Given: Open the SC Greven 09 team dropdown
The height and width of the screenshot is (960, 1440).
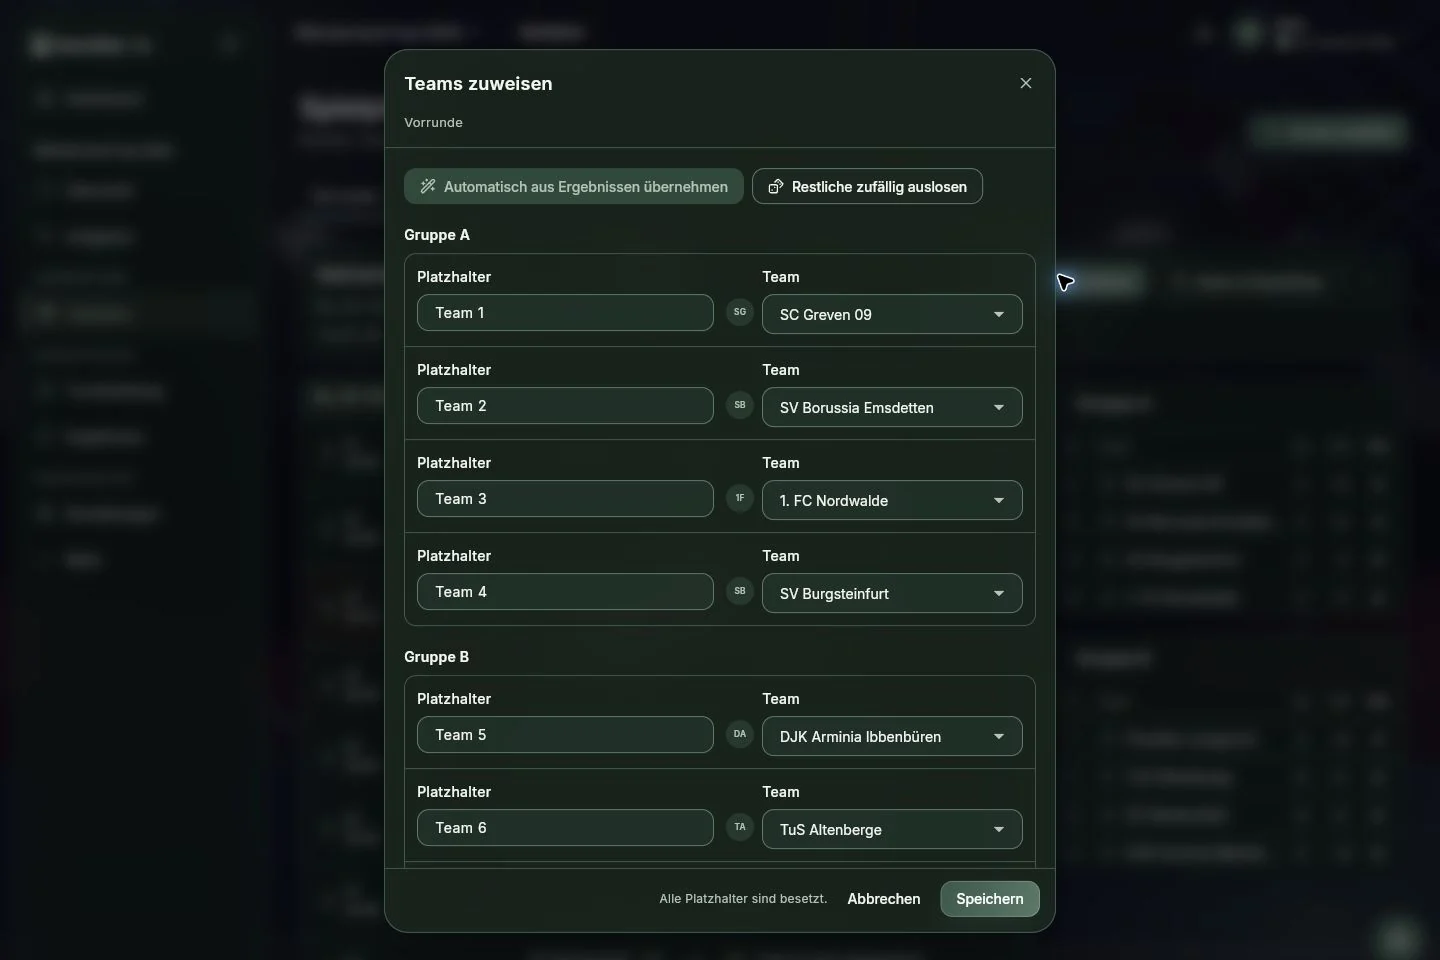Looking at the screenshot, I should tap(892, 314).
